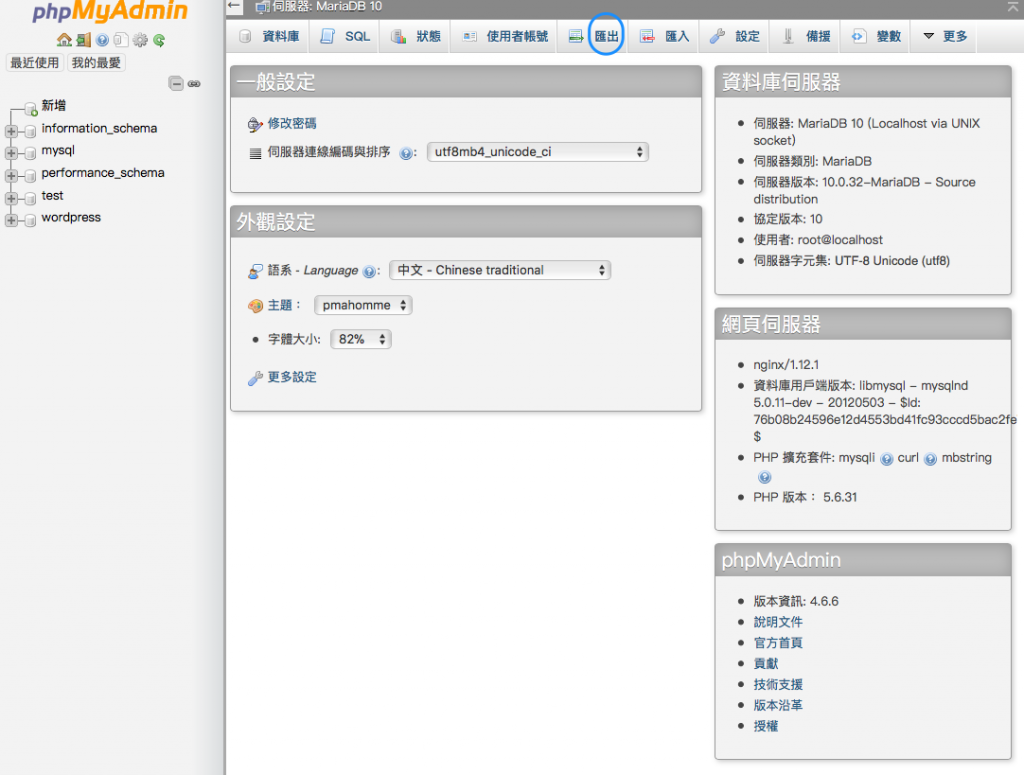The image size is (1024, 775).
Task: Click the back arrow icon left of 伺服器 breadcrumb
Action: (234, 6)
